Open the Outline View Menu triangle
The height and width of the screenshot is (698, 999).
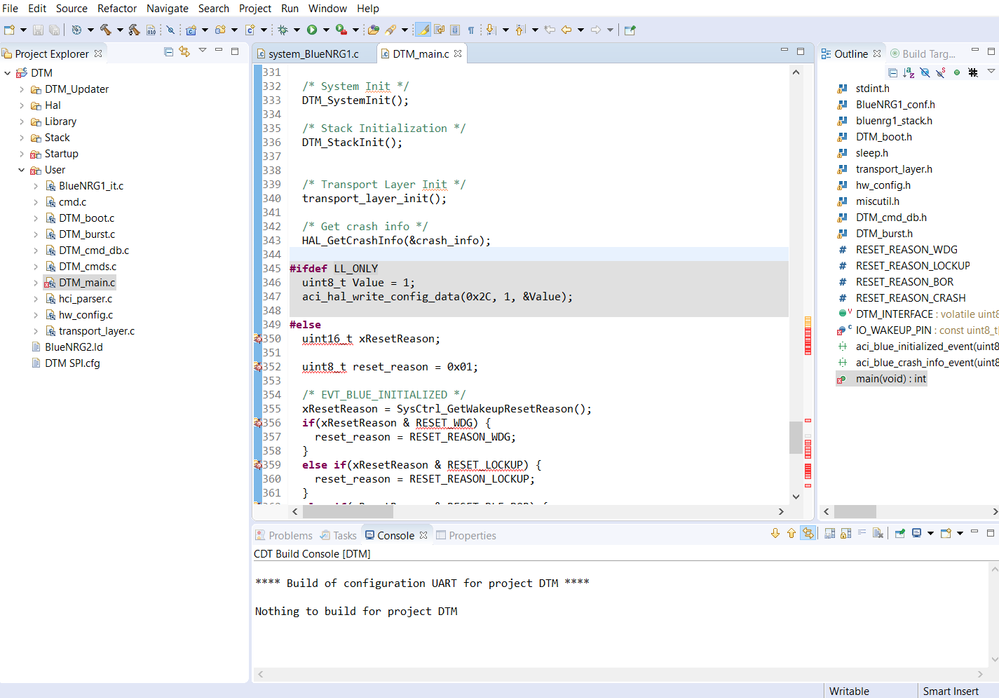[991, 71]
